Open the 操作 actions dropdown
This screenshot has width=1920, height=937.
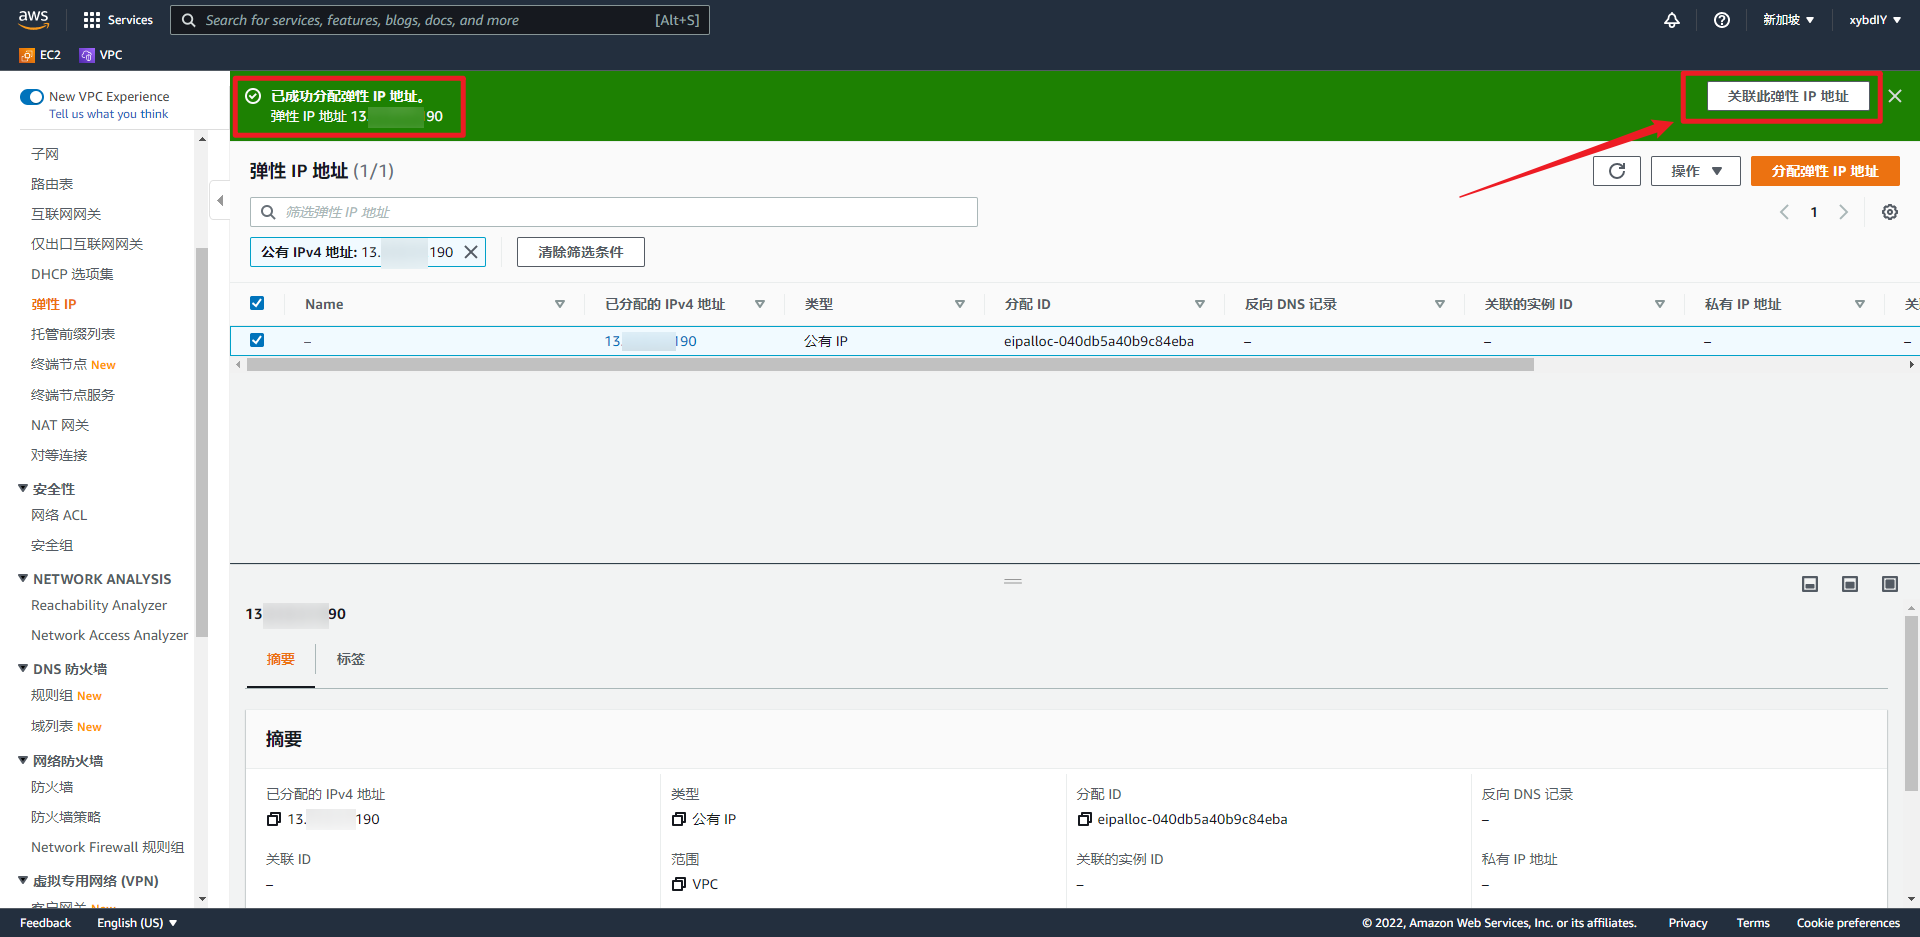click(1696, 171)
